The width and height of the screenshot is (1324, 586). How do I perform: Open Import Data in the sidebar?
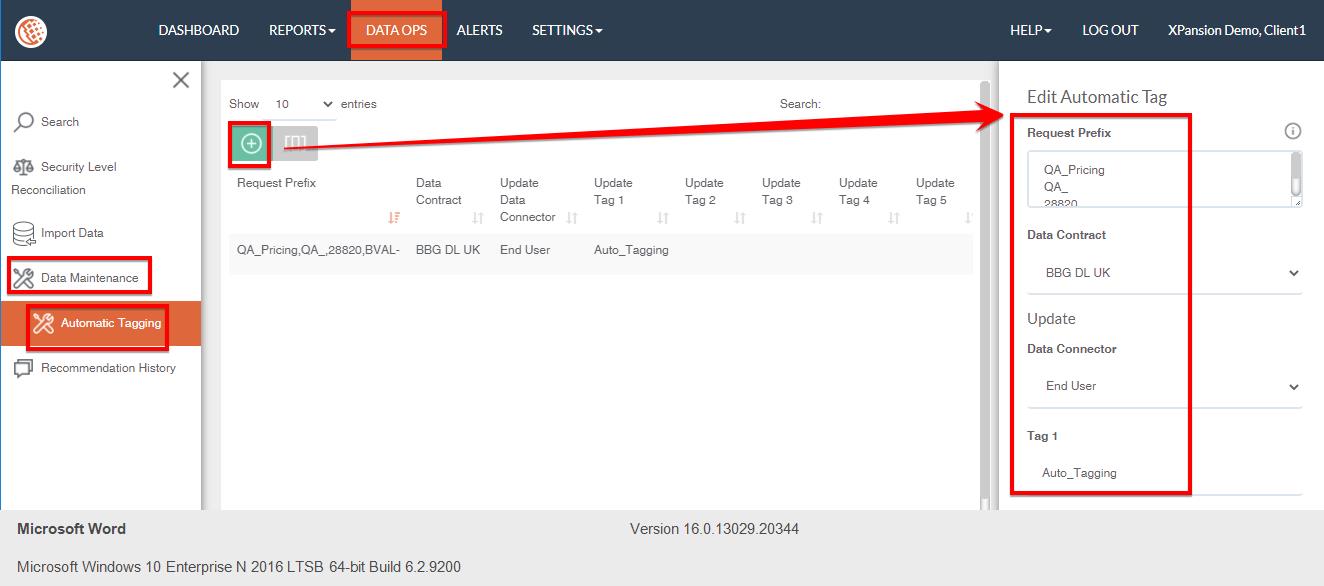point(71,233)
